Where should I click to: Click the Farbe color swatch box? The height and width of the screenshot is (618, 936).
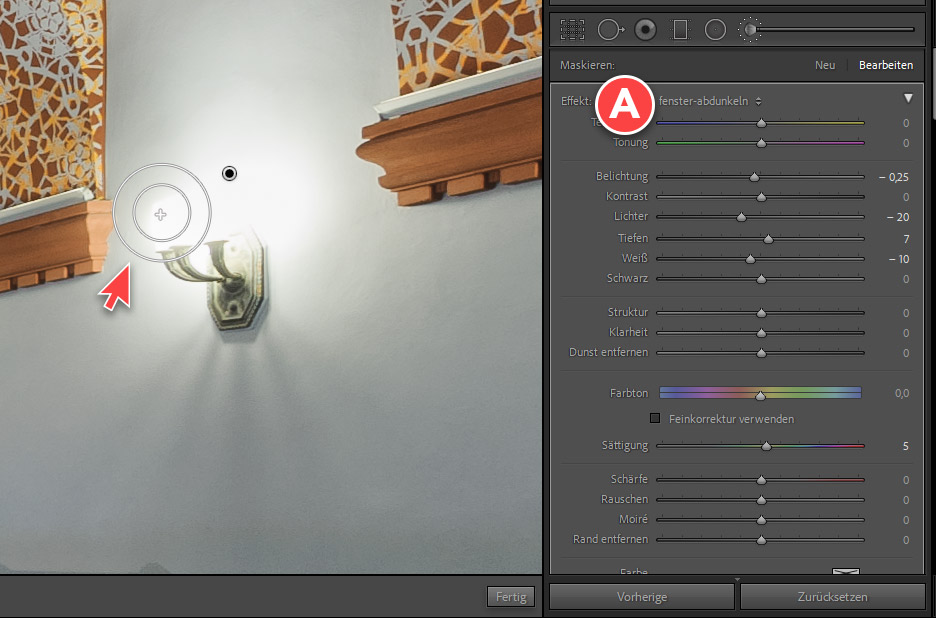(846, 573)
